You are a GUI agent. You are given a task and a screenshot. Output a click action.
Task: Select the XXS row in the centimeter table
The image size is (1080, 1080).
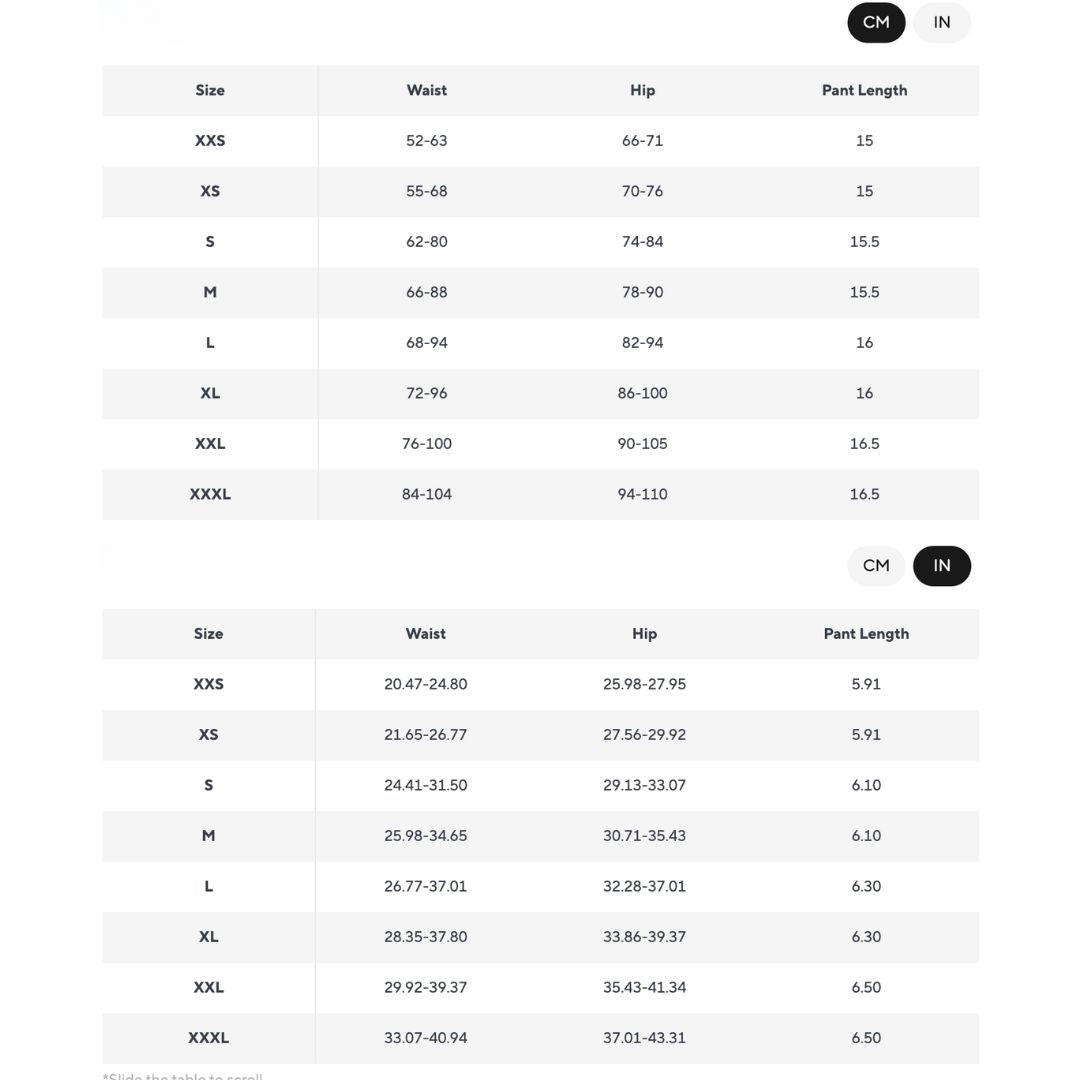pos(210,141)
